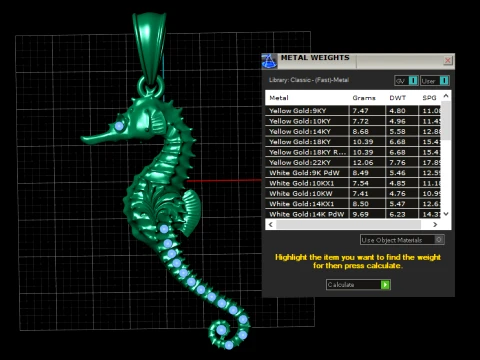
Task: Close the Metal Weights window
Action: [448, 60]
